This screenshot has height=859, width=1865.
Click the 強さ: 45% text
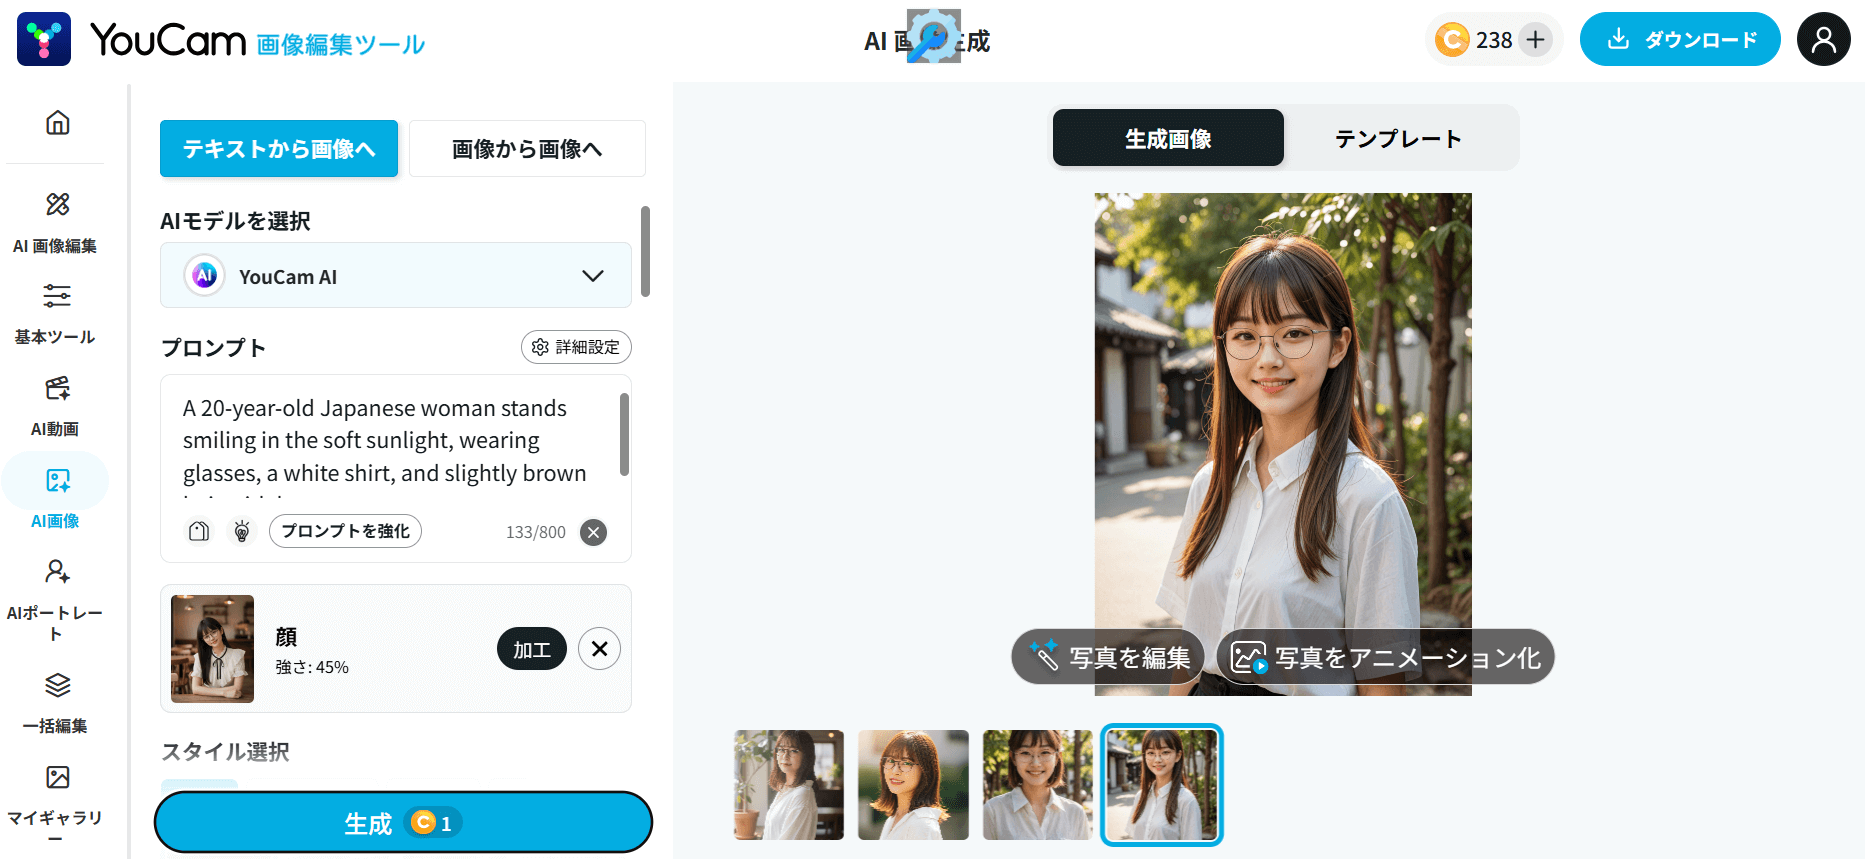(x=312, y=667)
